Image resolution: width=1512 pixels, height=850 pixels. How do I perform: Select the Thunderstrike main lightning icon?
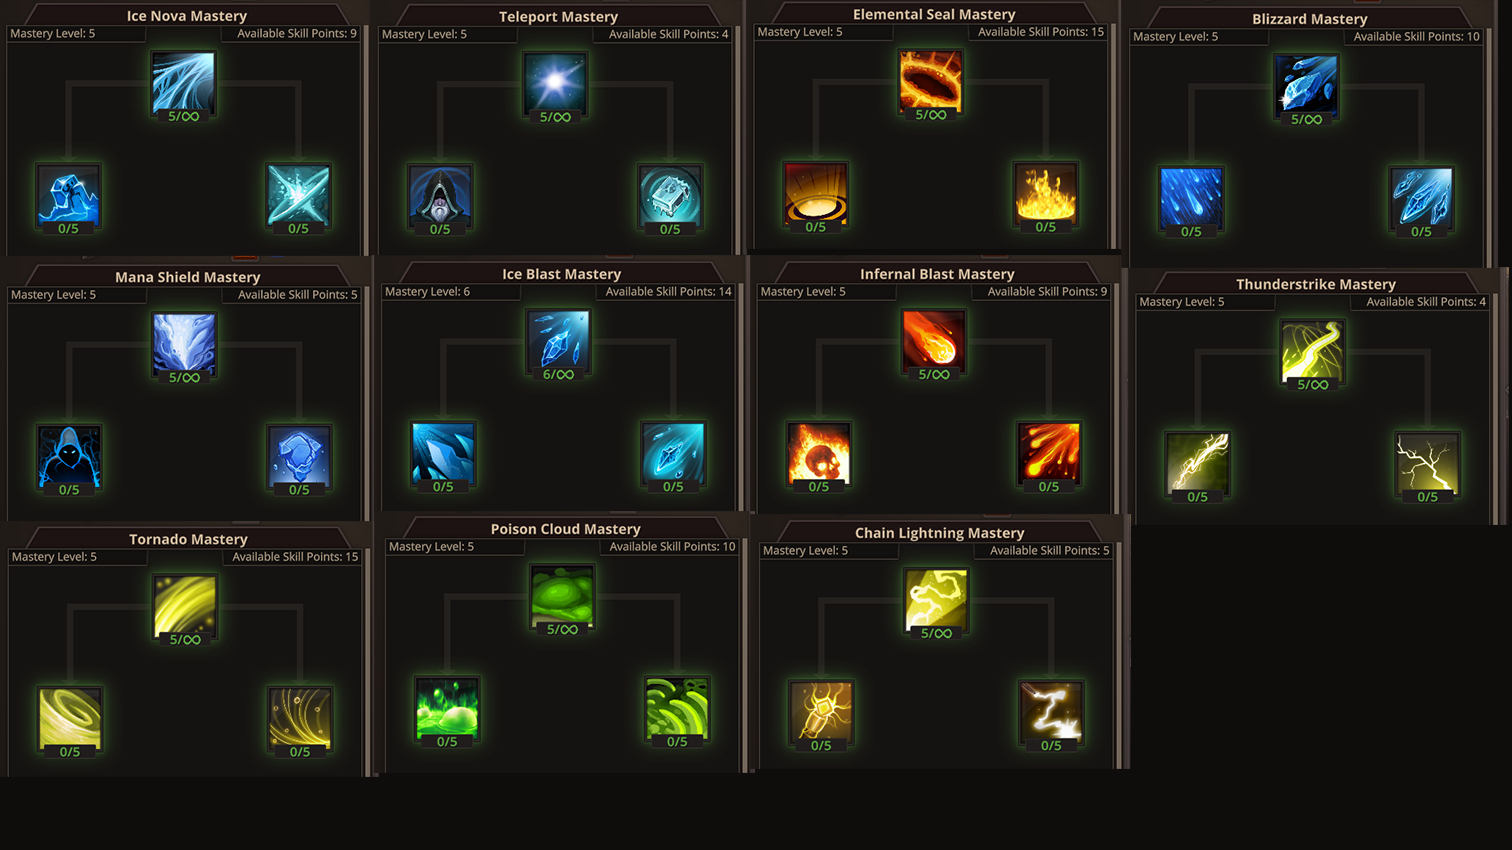click(x=1312, y=350)
